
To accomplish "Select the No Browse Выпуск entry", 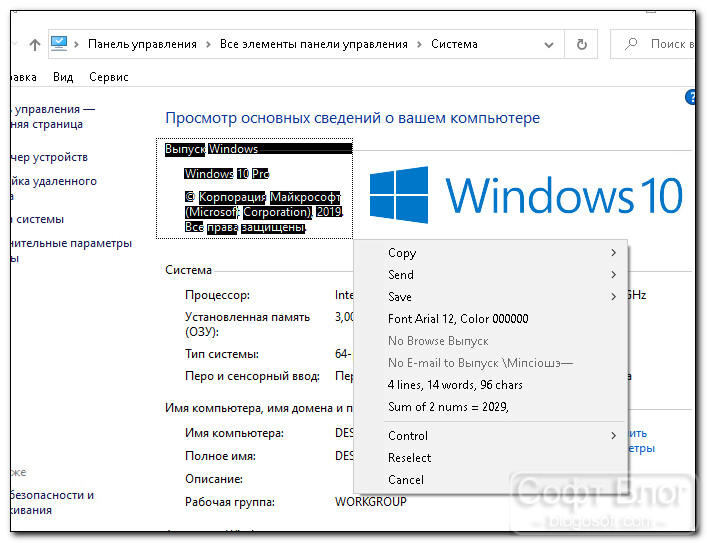I will (x=491, y=341).
